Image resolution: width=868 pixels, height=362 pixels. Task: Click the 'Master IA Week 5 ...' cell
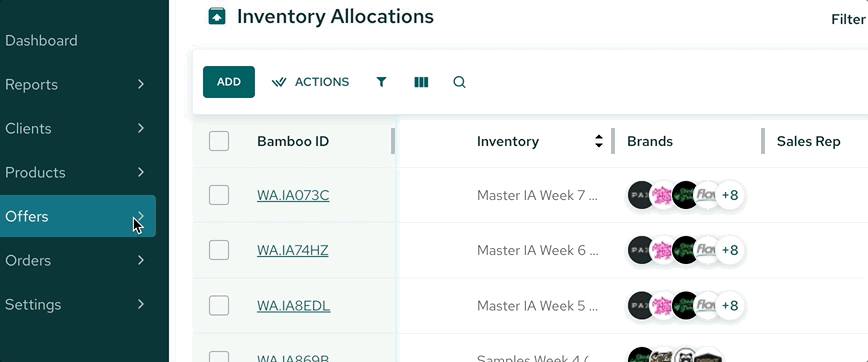point(538,306)
